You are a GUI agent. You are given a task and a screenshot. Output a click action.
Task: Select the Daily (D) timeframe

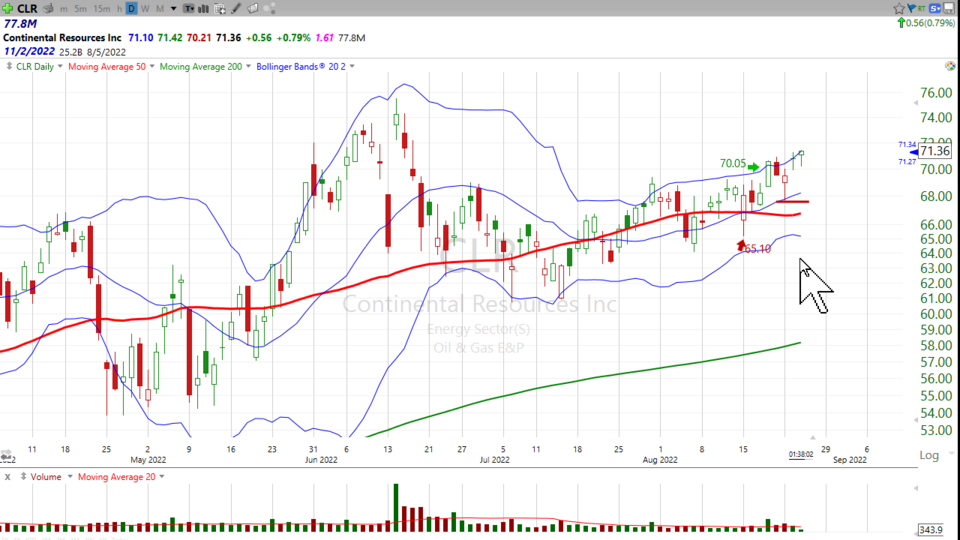131,9
